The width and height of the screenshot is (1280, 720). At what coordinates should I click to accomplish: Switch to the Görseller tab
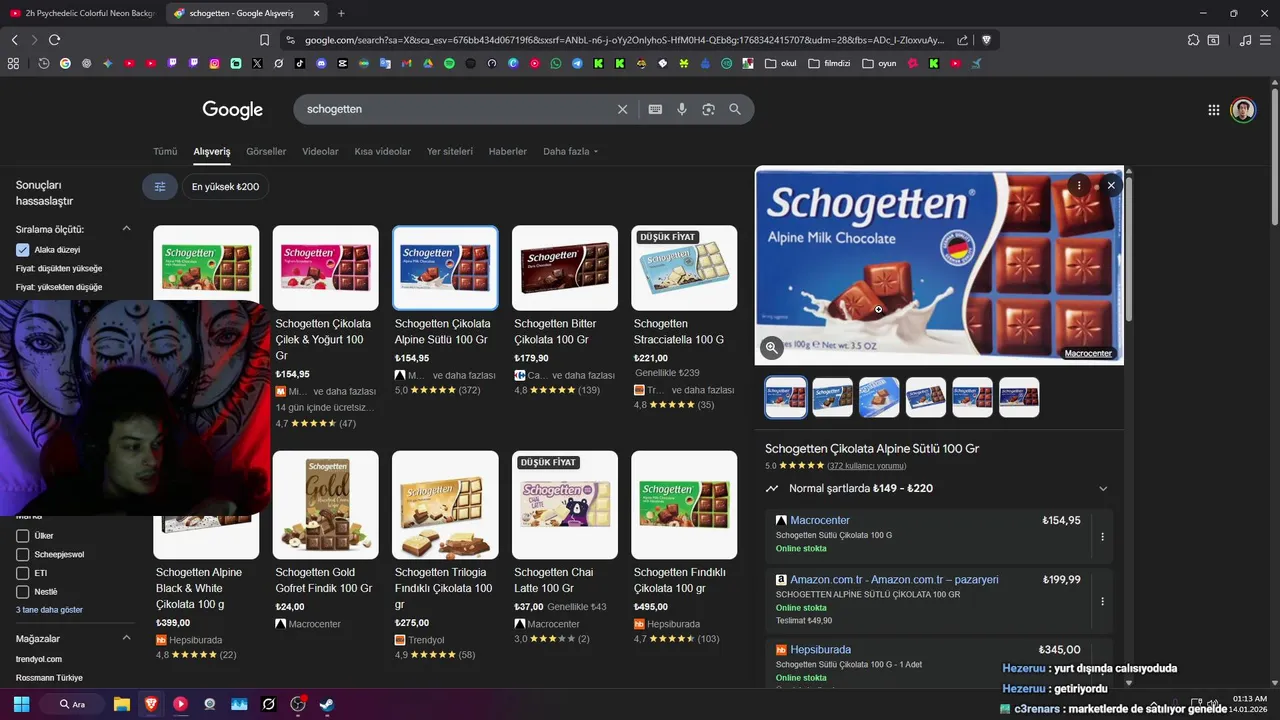pyautogui.click(x=266, y=152)
